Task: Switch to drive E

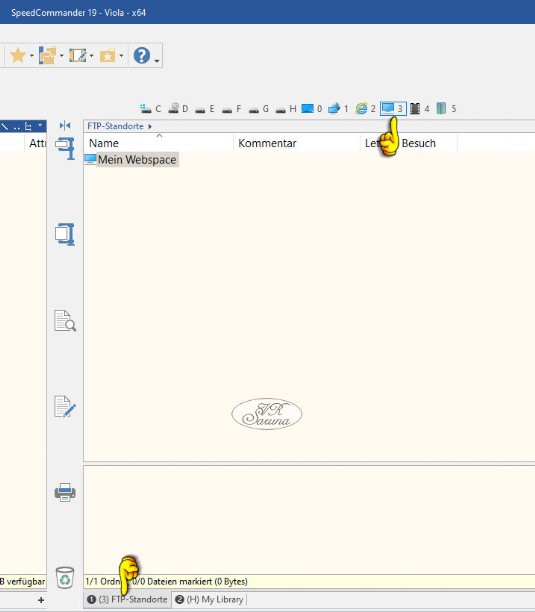Action: coord(205,109)
